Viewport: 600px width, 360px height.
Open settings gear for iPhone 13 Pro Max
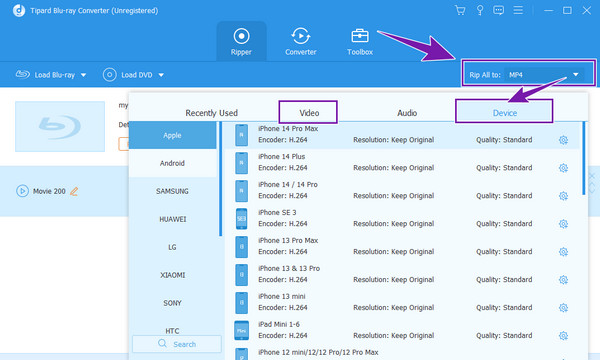[563, 252]
